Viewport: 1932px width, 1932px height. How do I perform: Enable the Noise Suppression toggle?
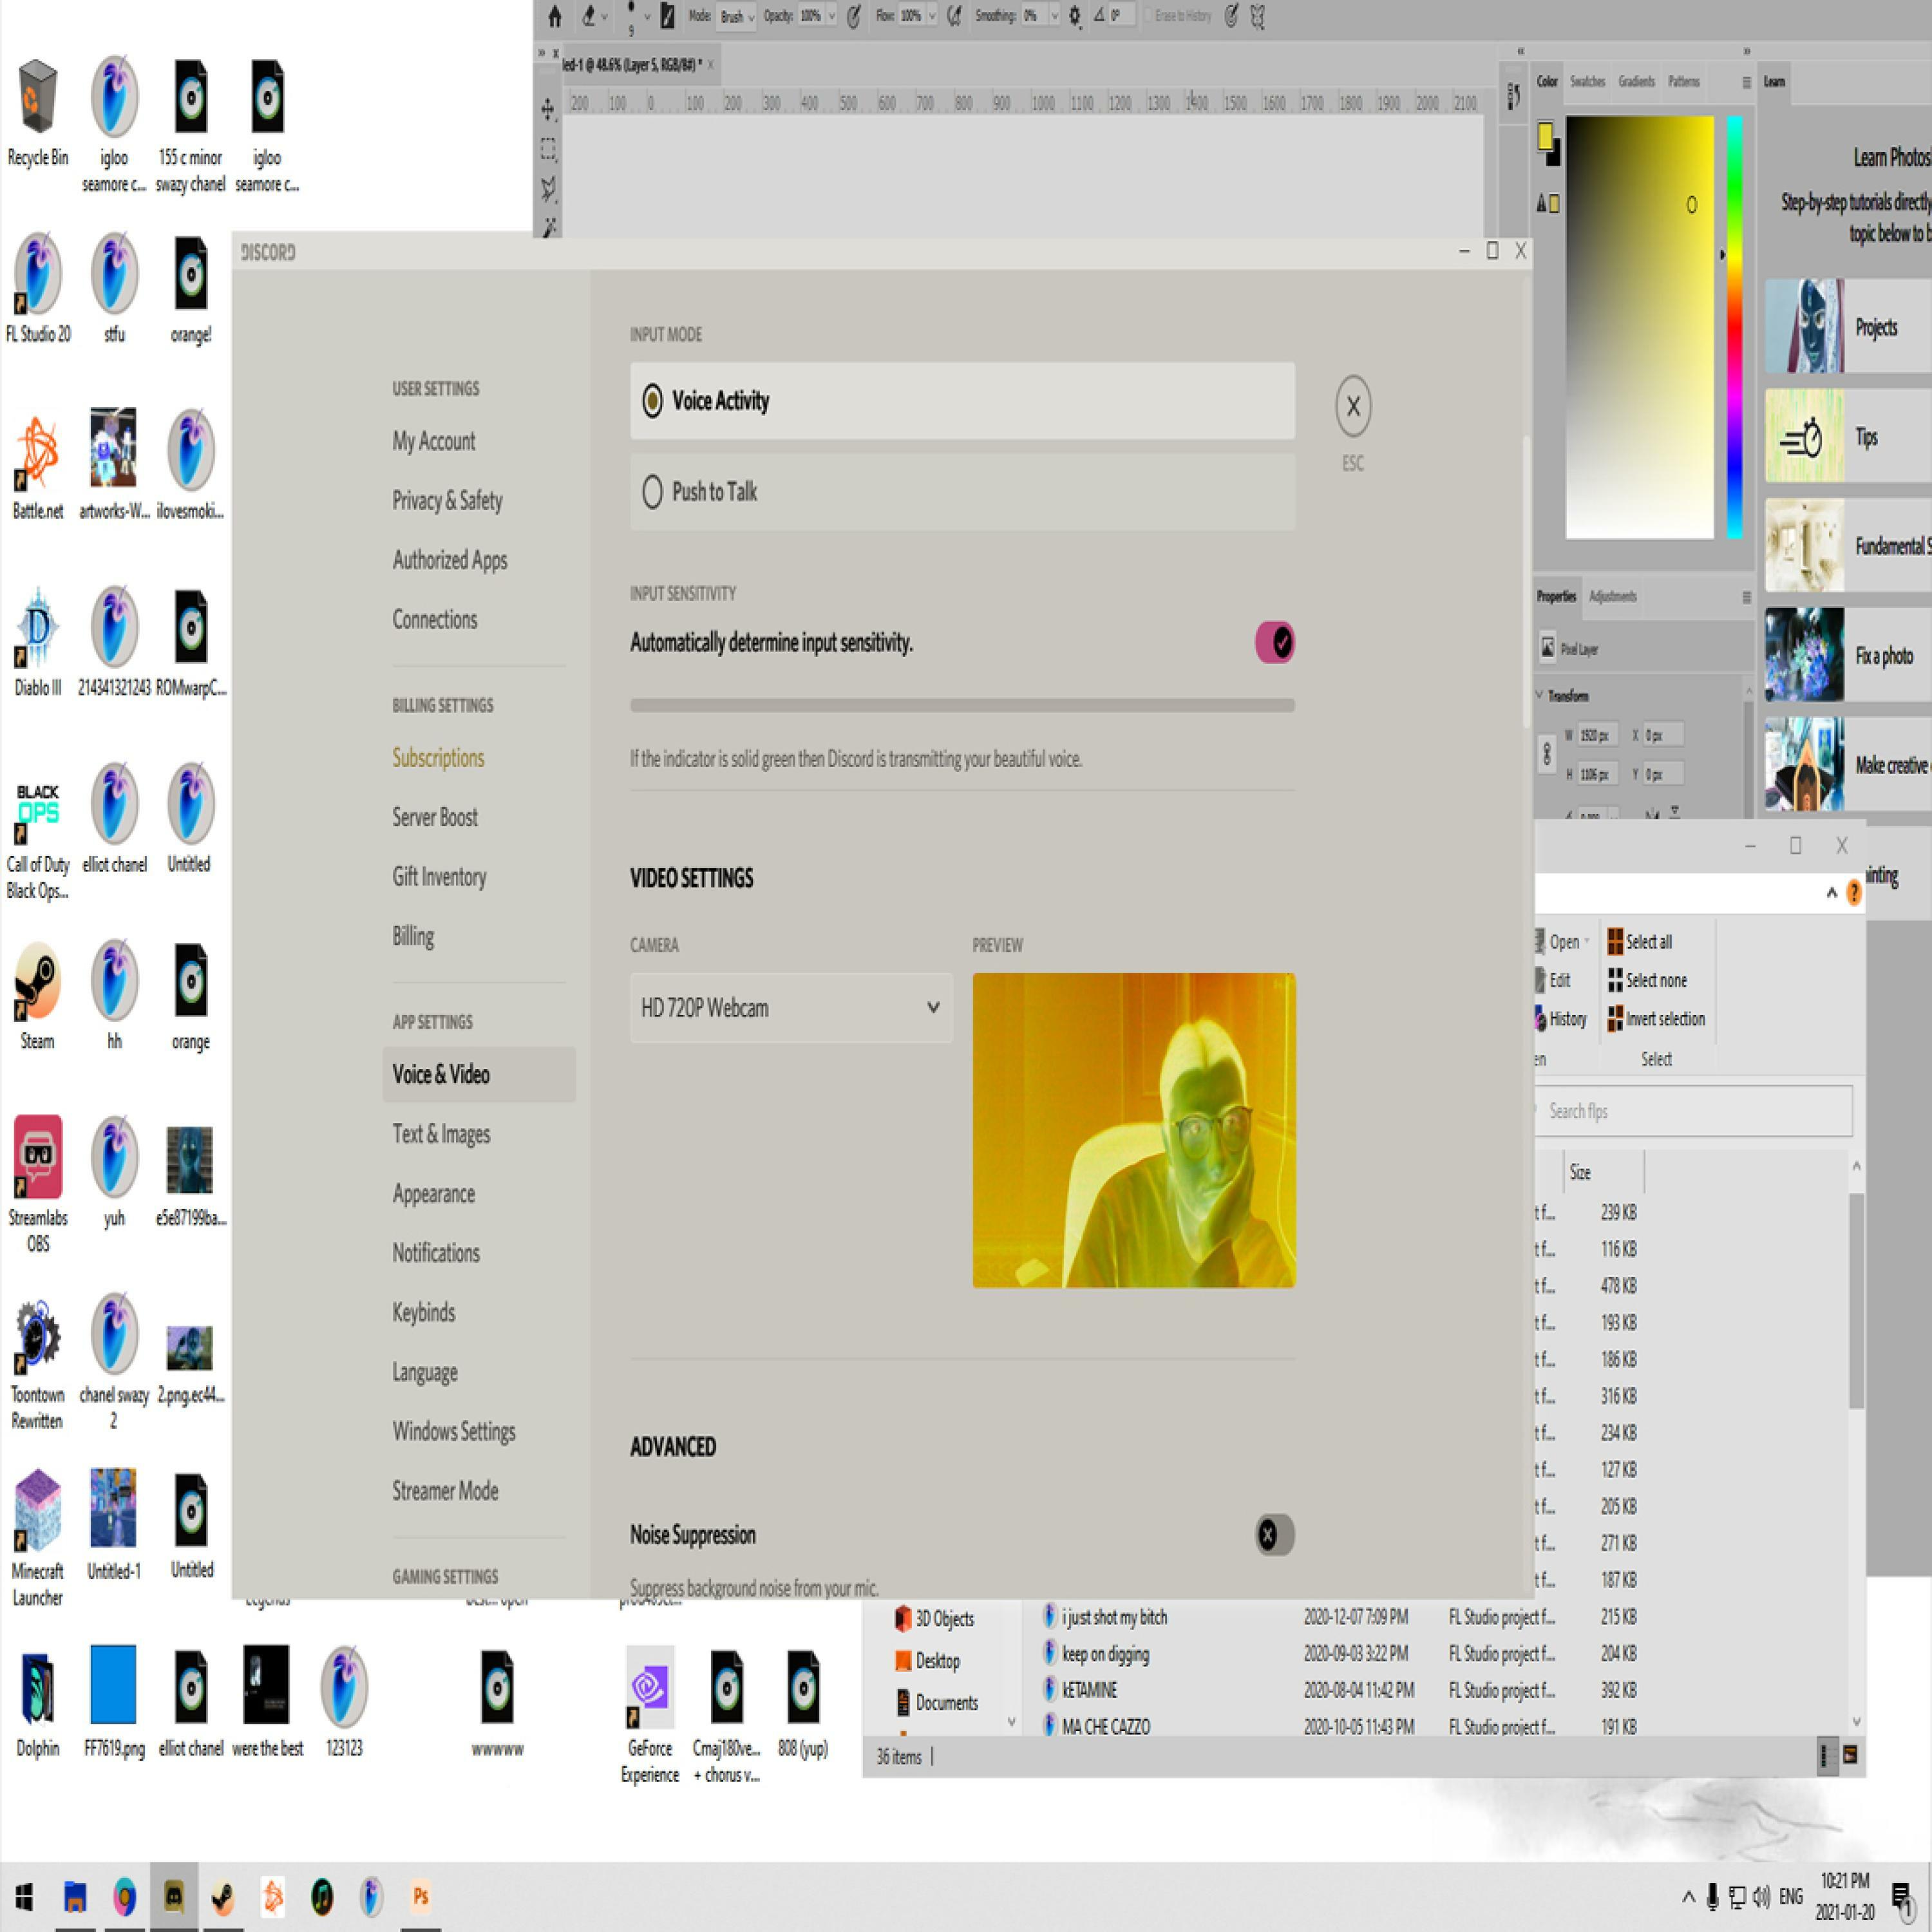pos(1274,1534)
